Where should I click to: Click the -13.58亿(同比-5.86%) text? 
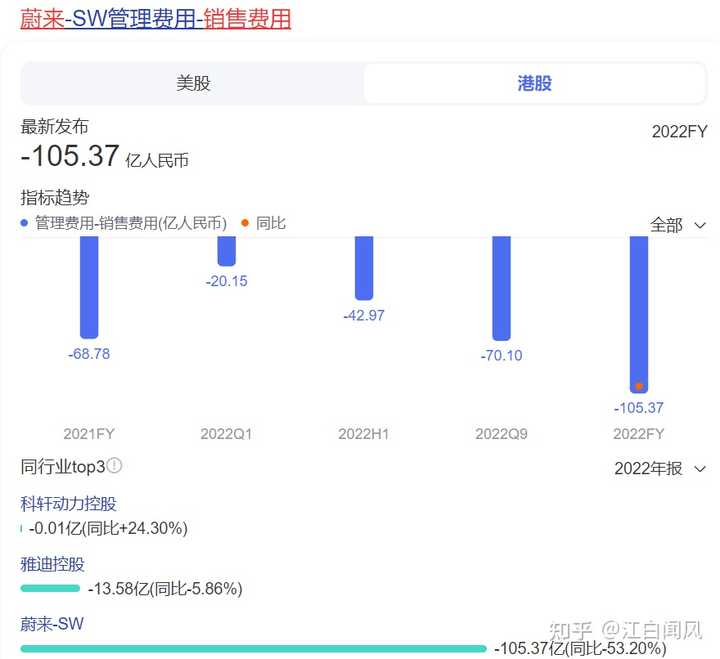pyautogui.click(x=165, y=588)
